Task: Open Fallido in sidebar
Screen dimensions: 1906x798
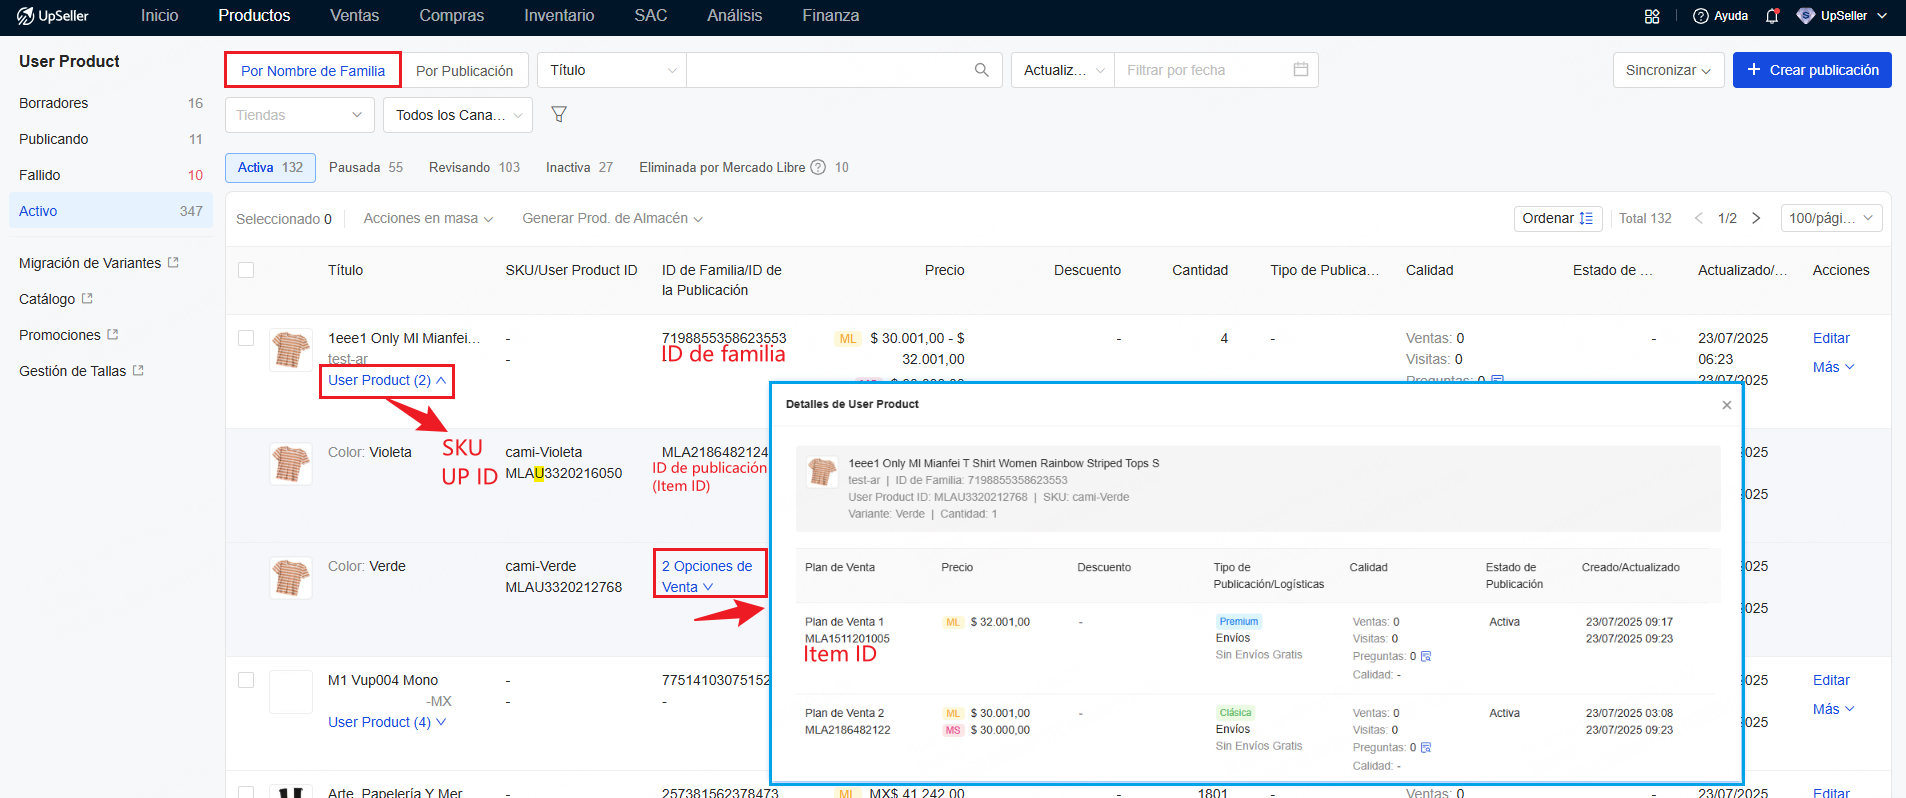Action: click(x=111, y=175)
